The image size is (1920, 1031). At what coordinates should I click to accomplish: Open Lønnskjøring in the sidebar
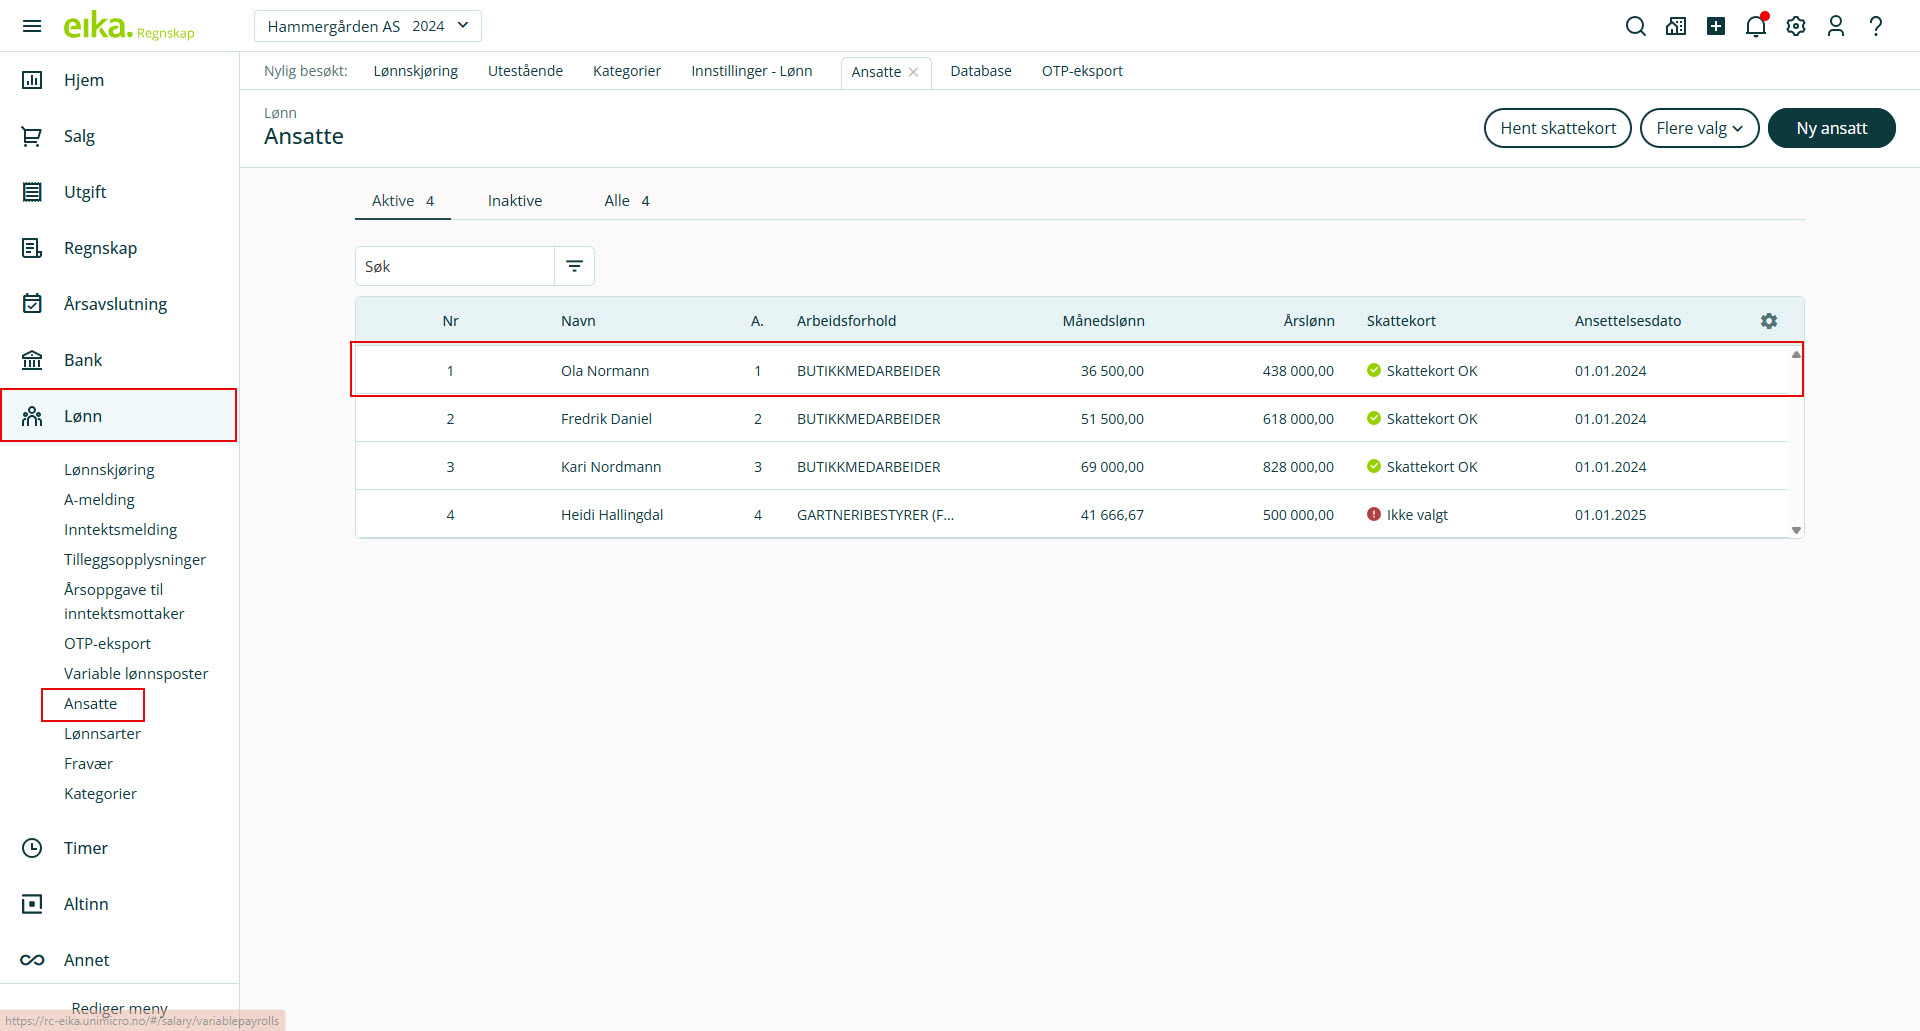109,470
